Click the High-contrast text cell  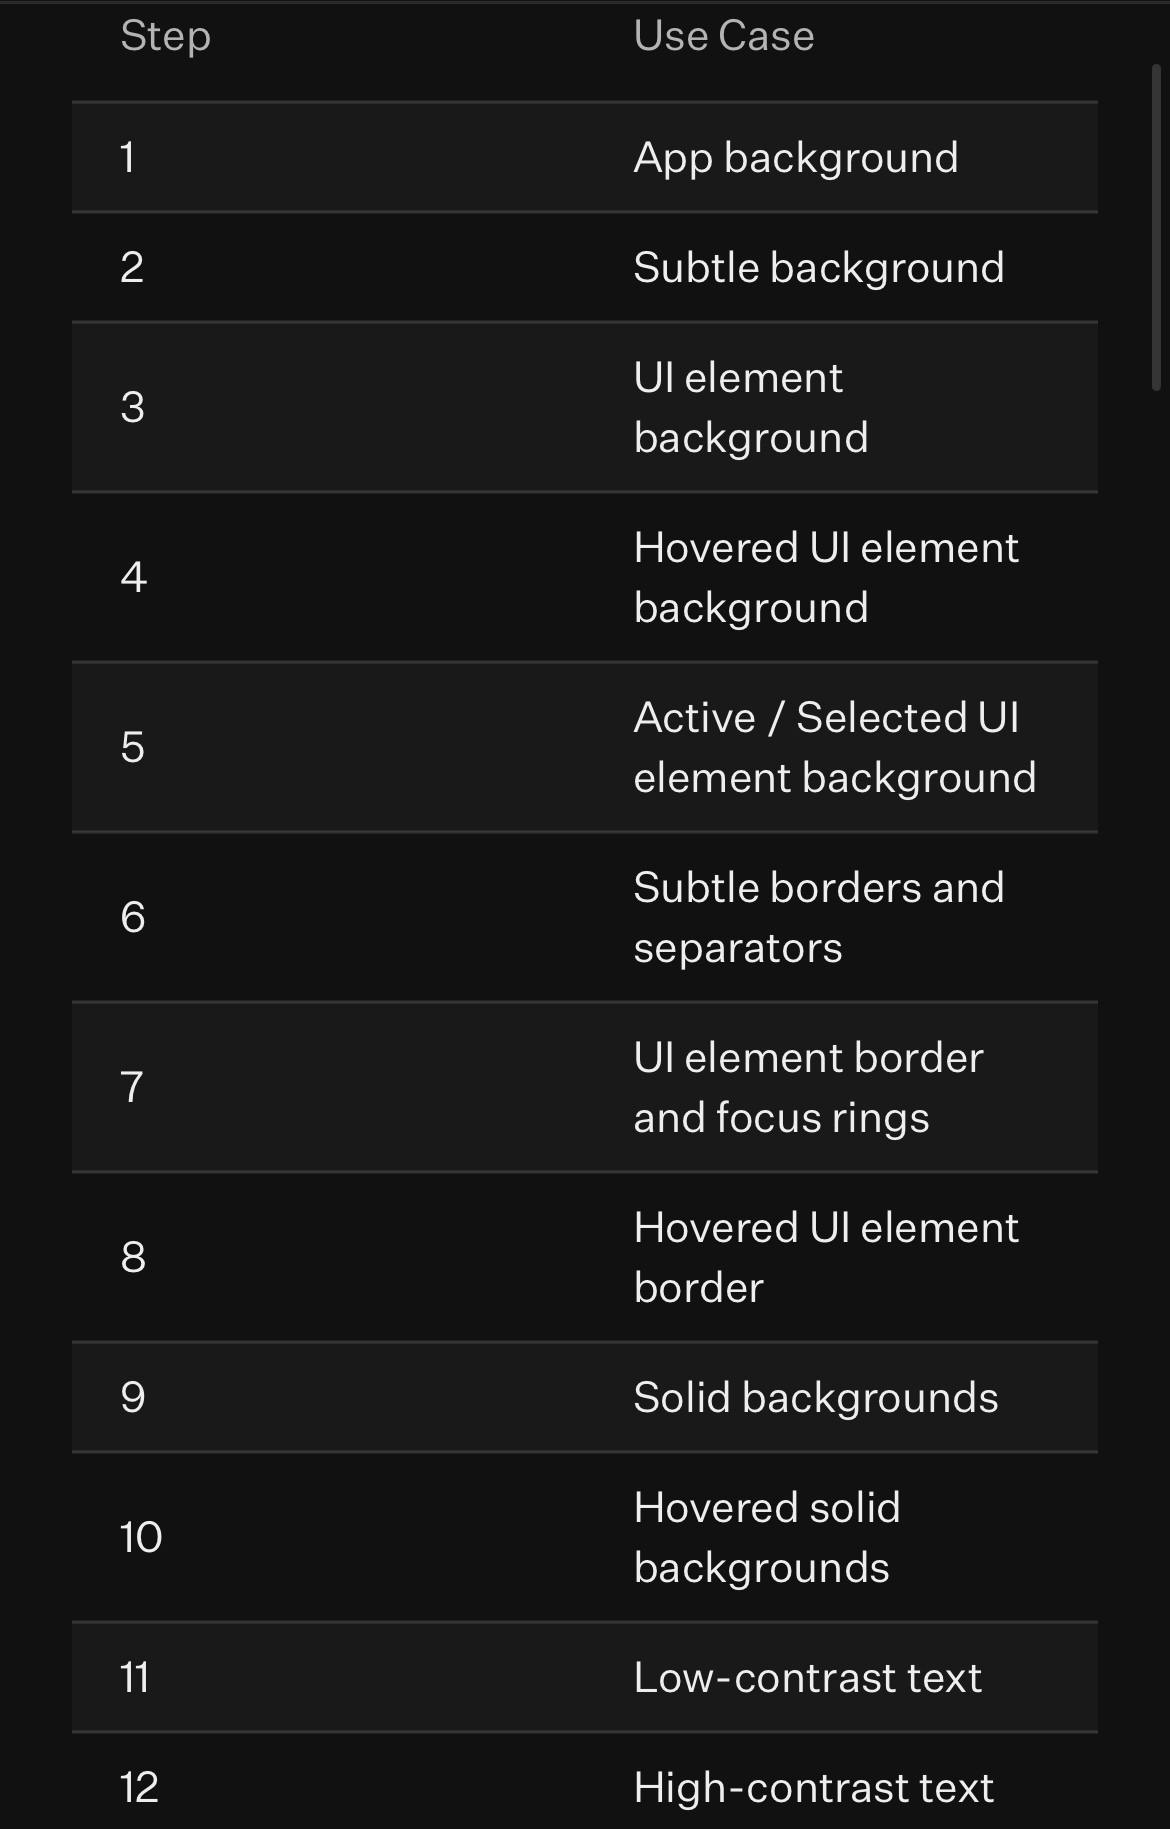point(813,1788)
